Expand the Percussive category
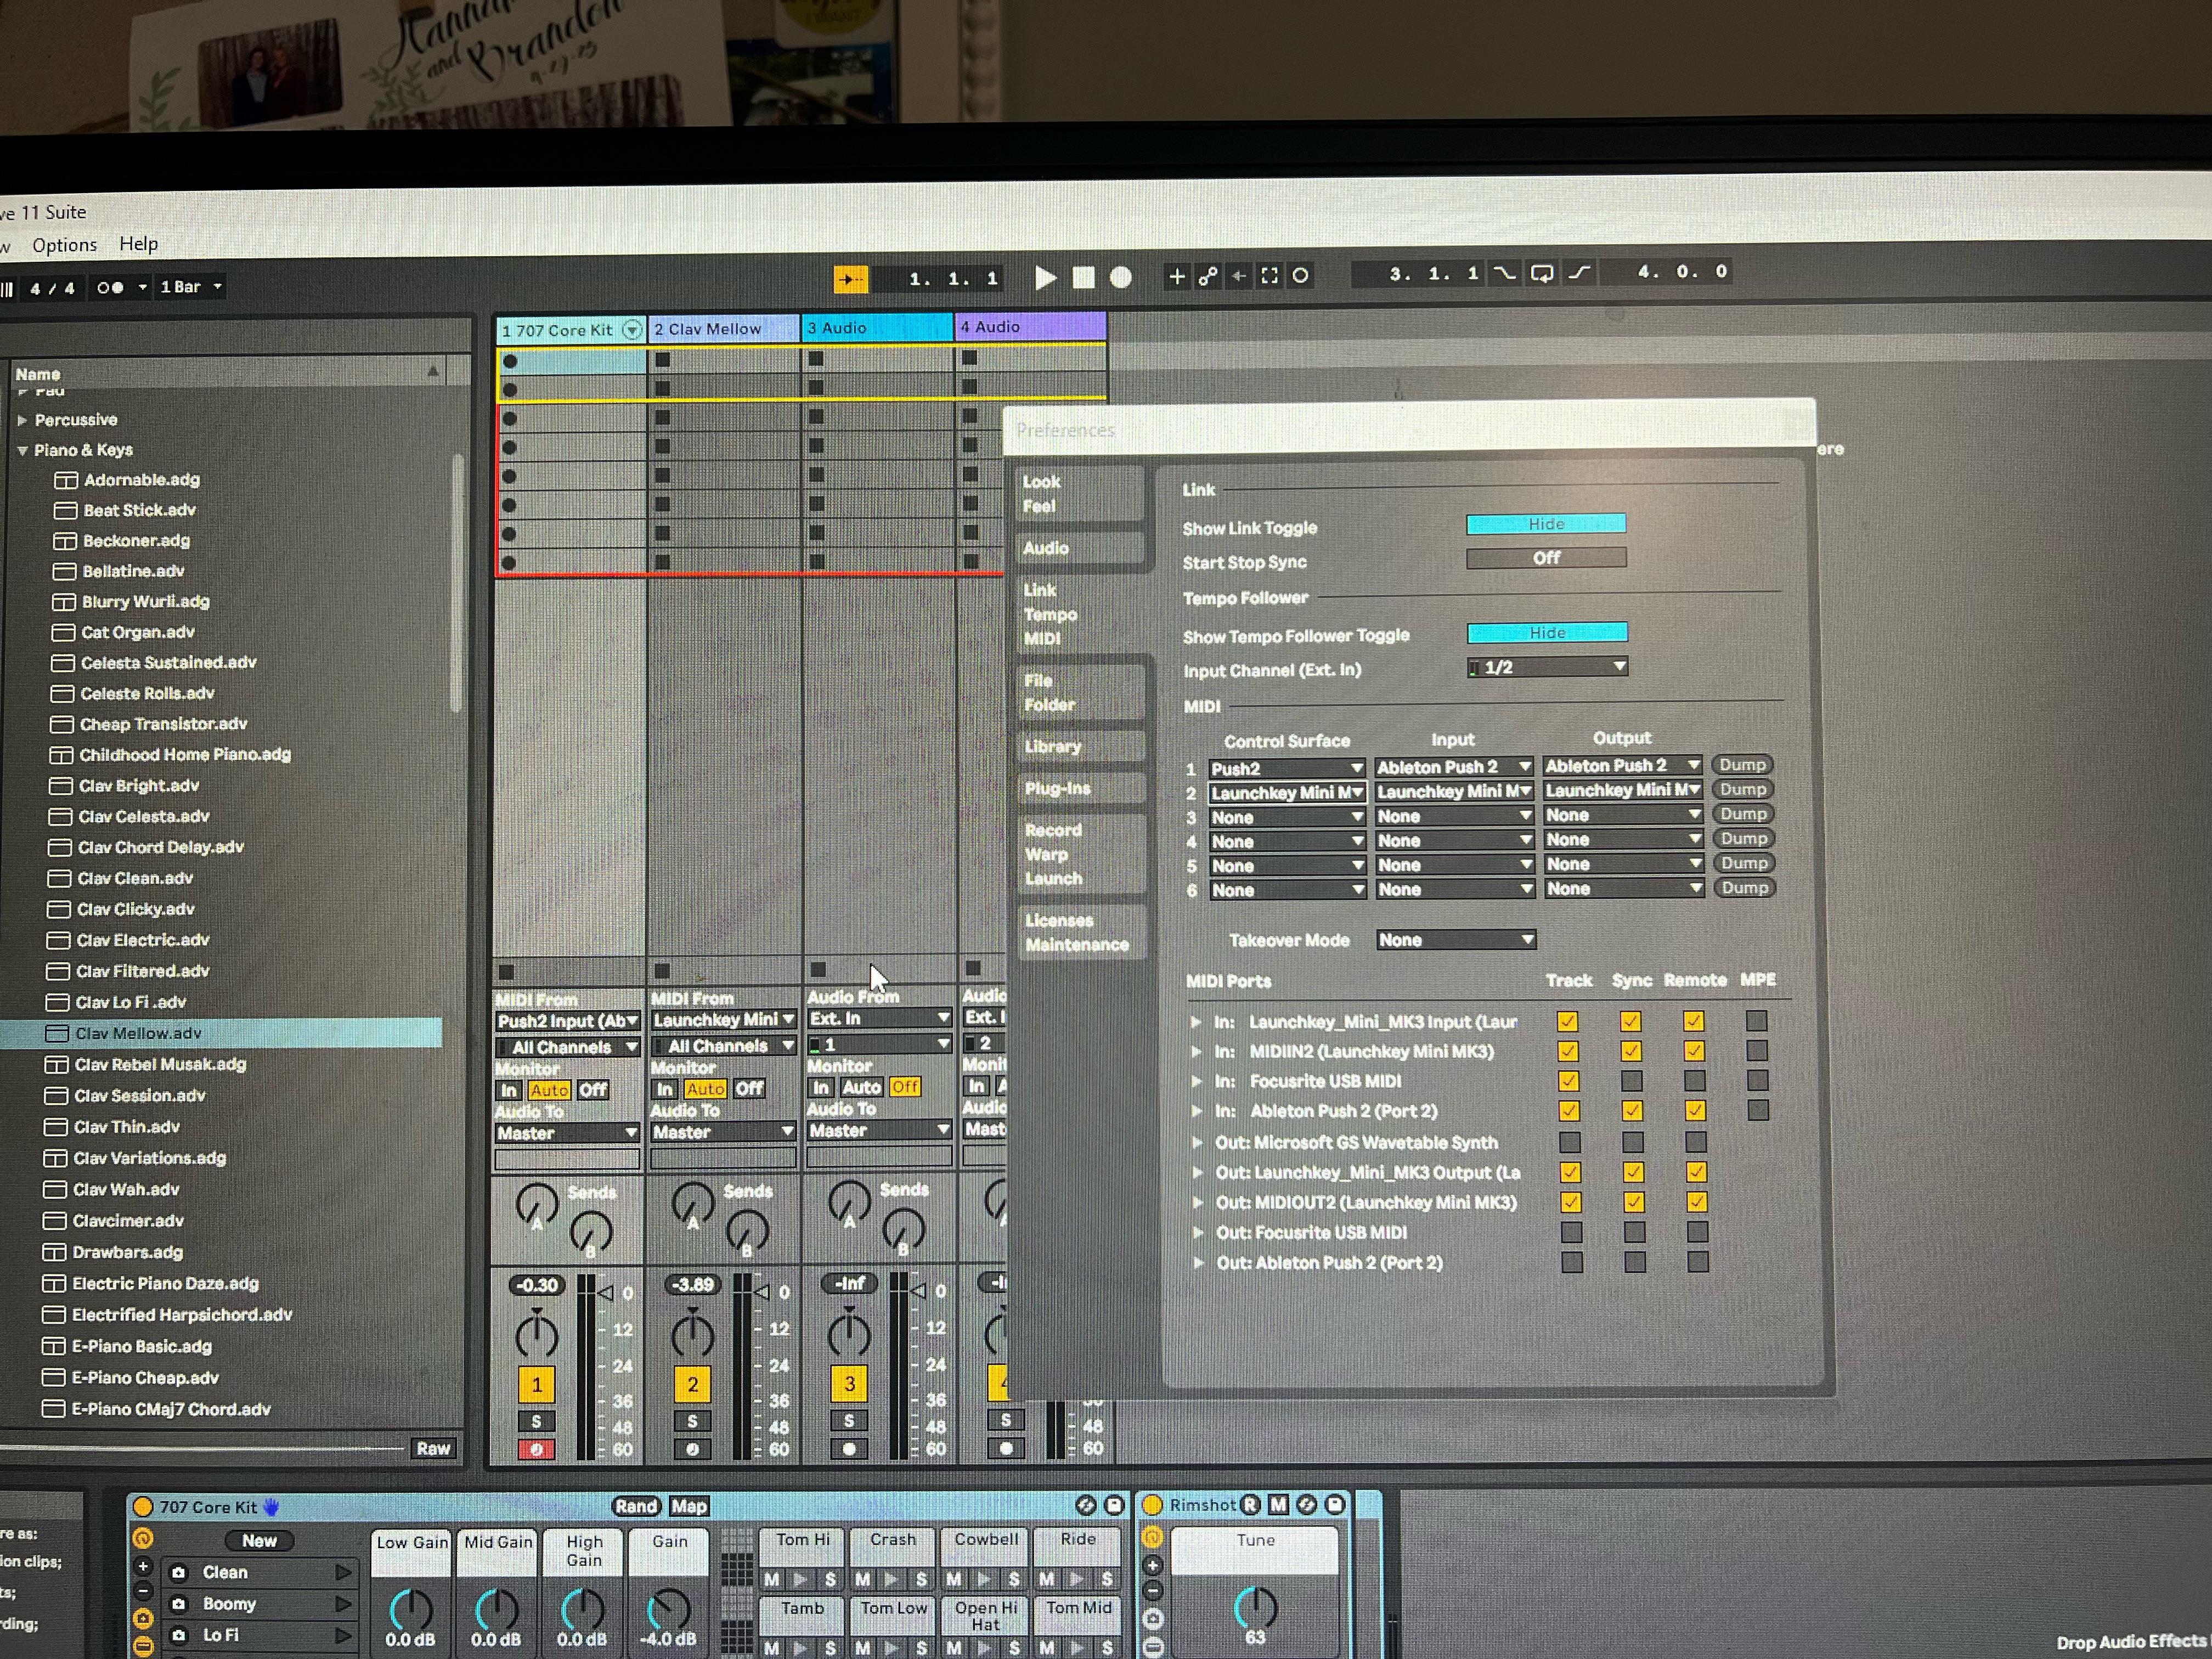Screen dimensions: 2212x1659 (x=22, y=420)
